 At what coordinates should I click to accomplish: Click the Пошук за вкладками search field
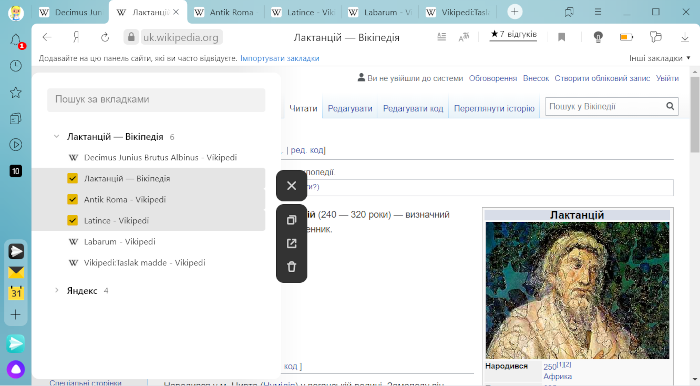coord(156,100)
